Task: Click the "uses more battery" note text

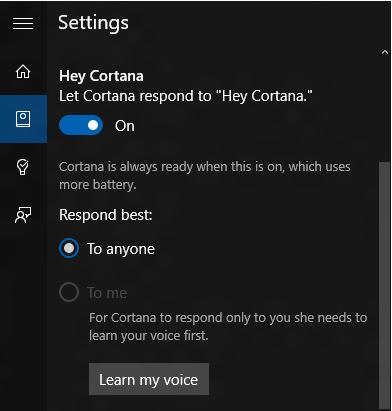Action: point(205,175)
